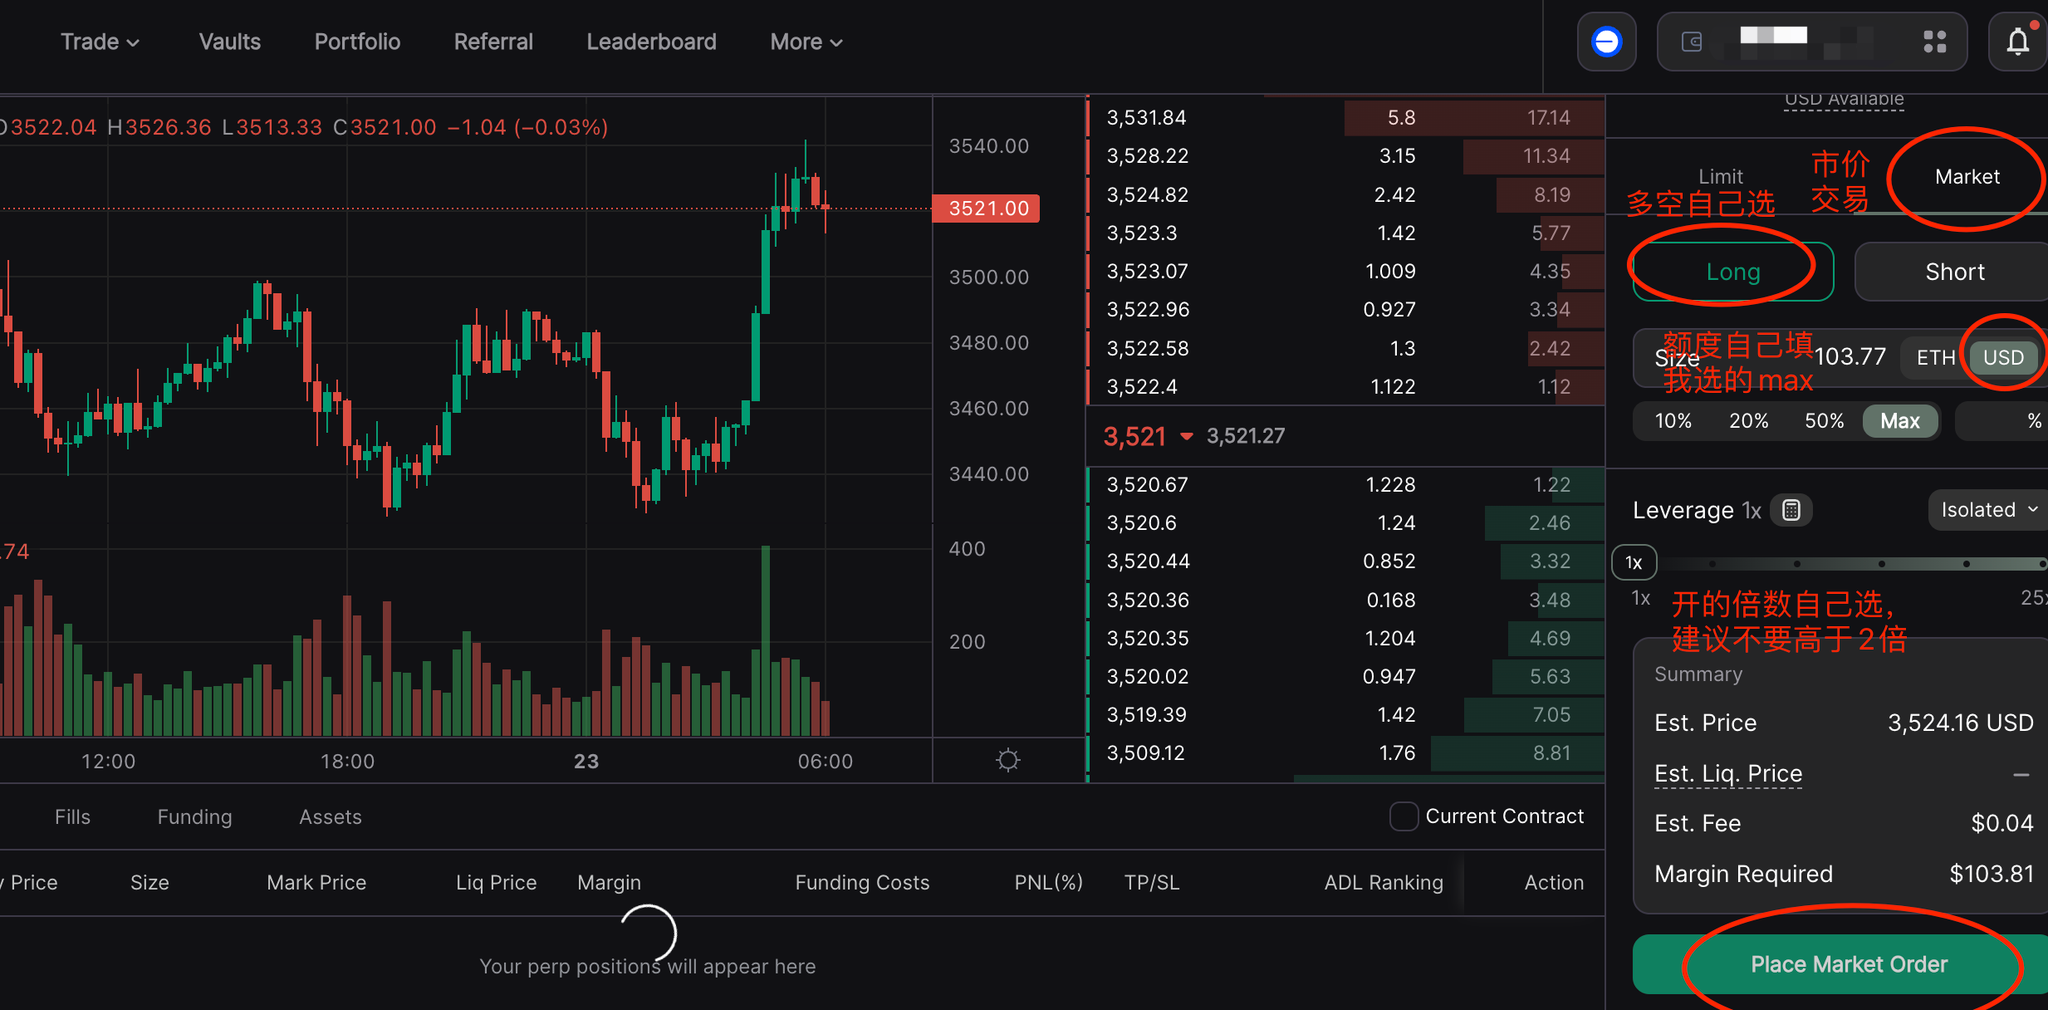Click the Place Market Order button
The width and height of the screenshot is (2048, 1010).
(x=1848, y=965)
